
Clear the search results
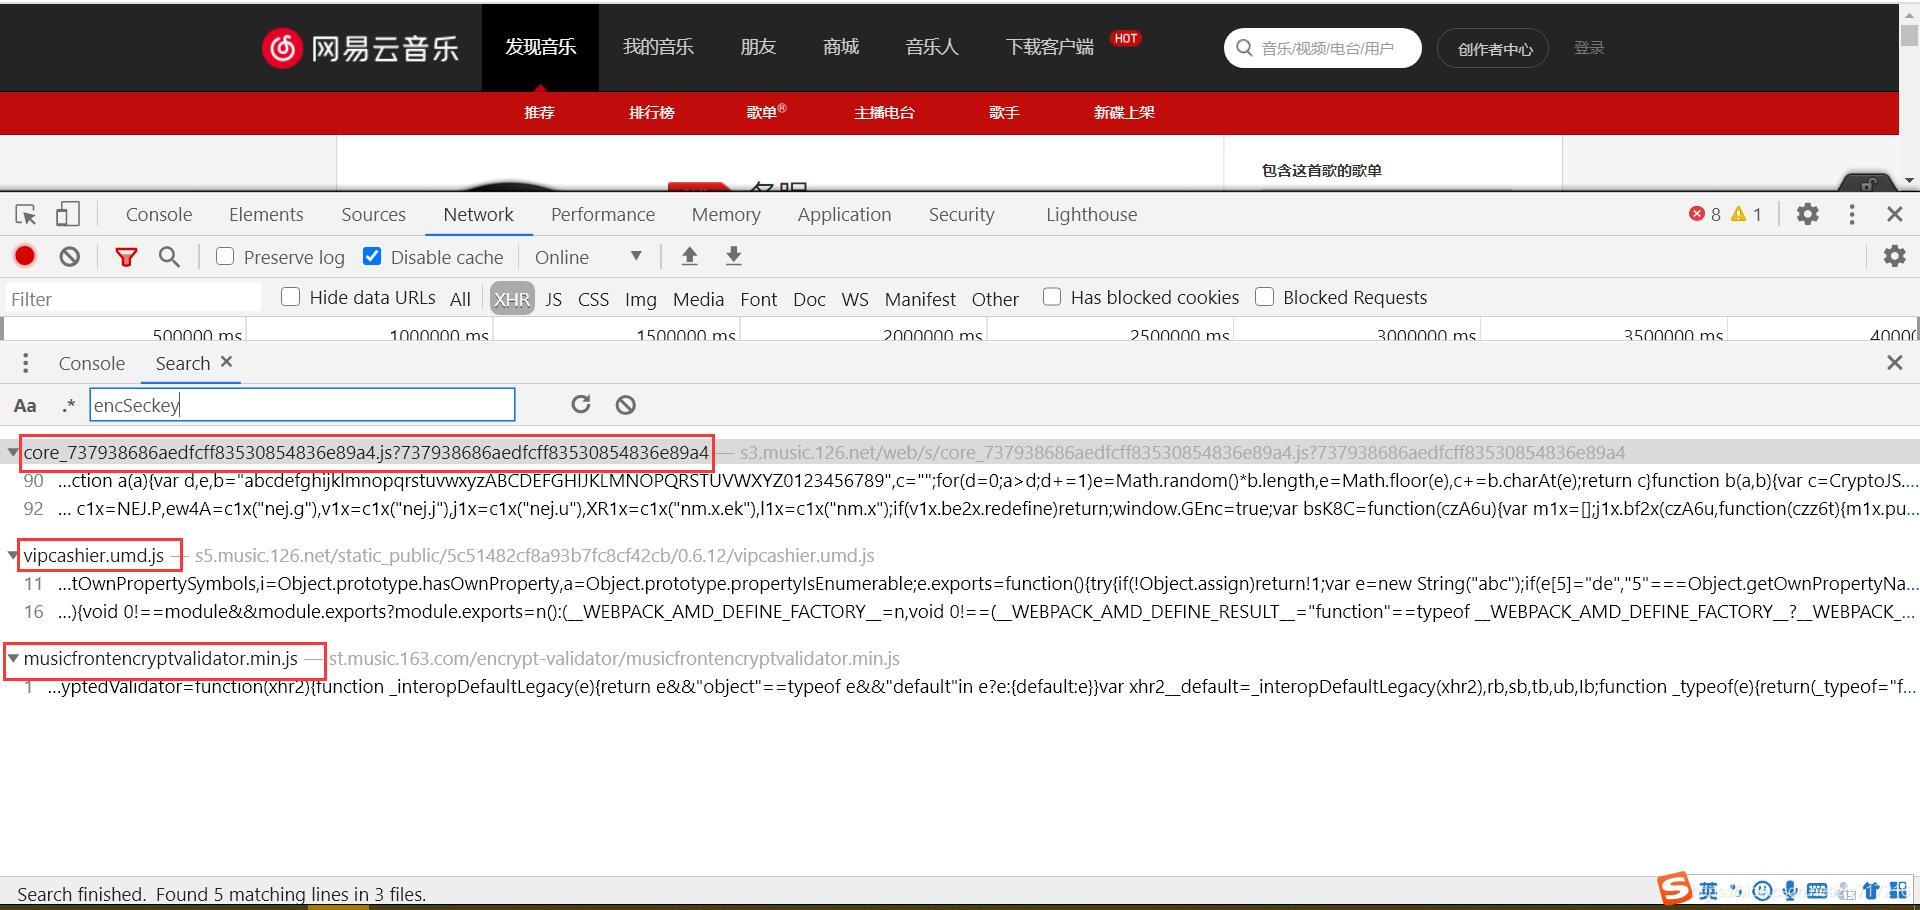point(625,404)
